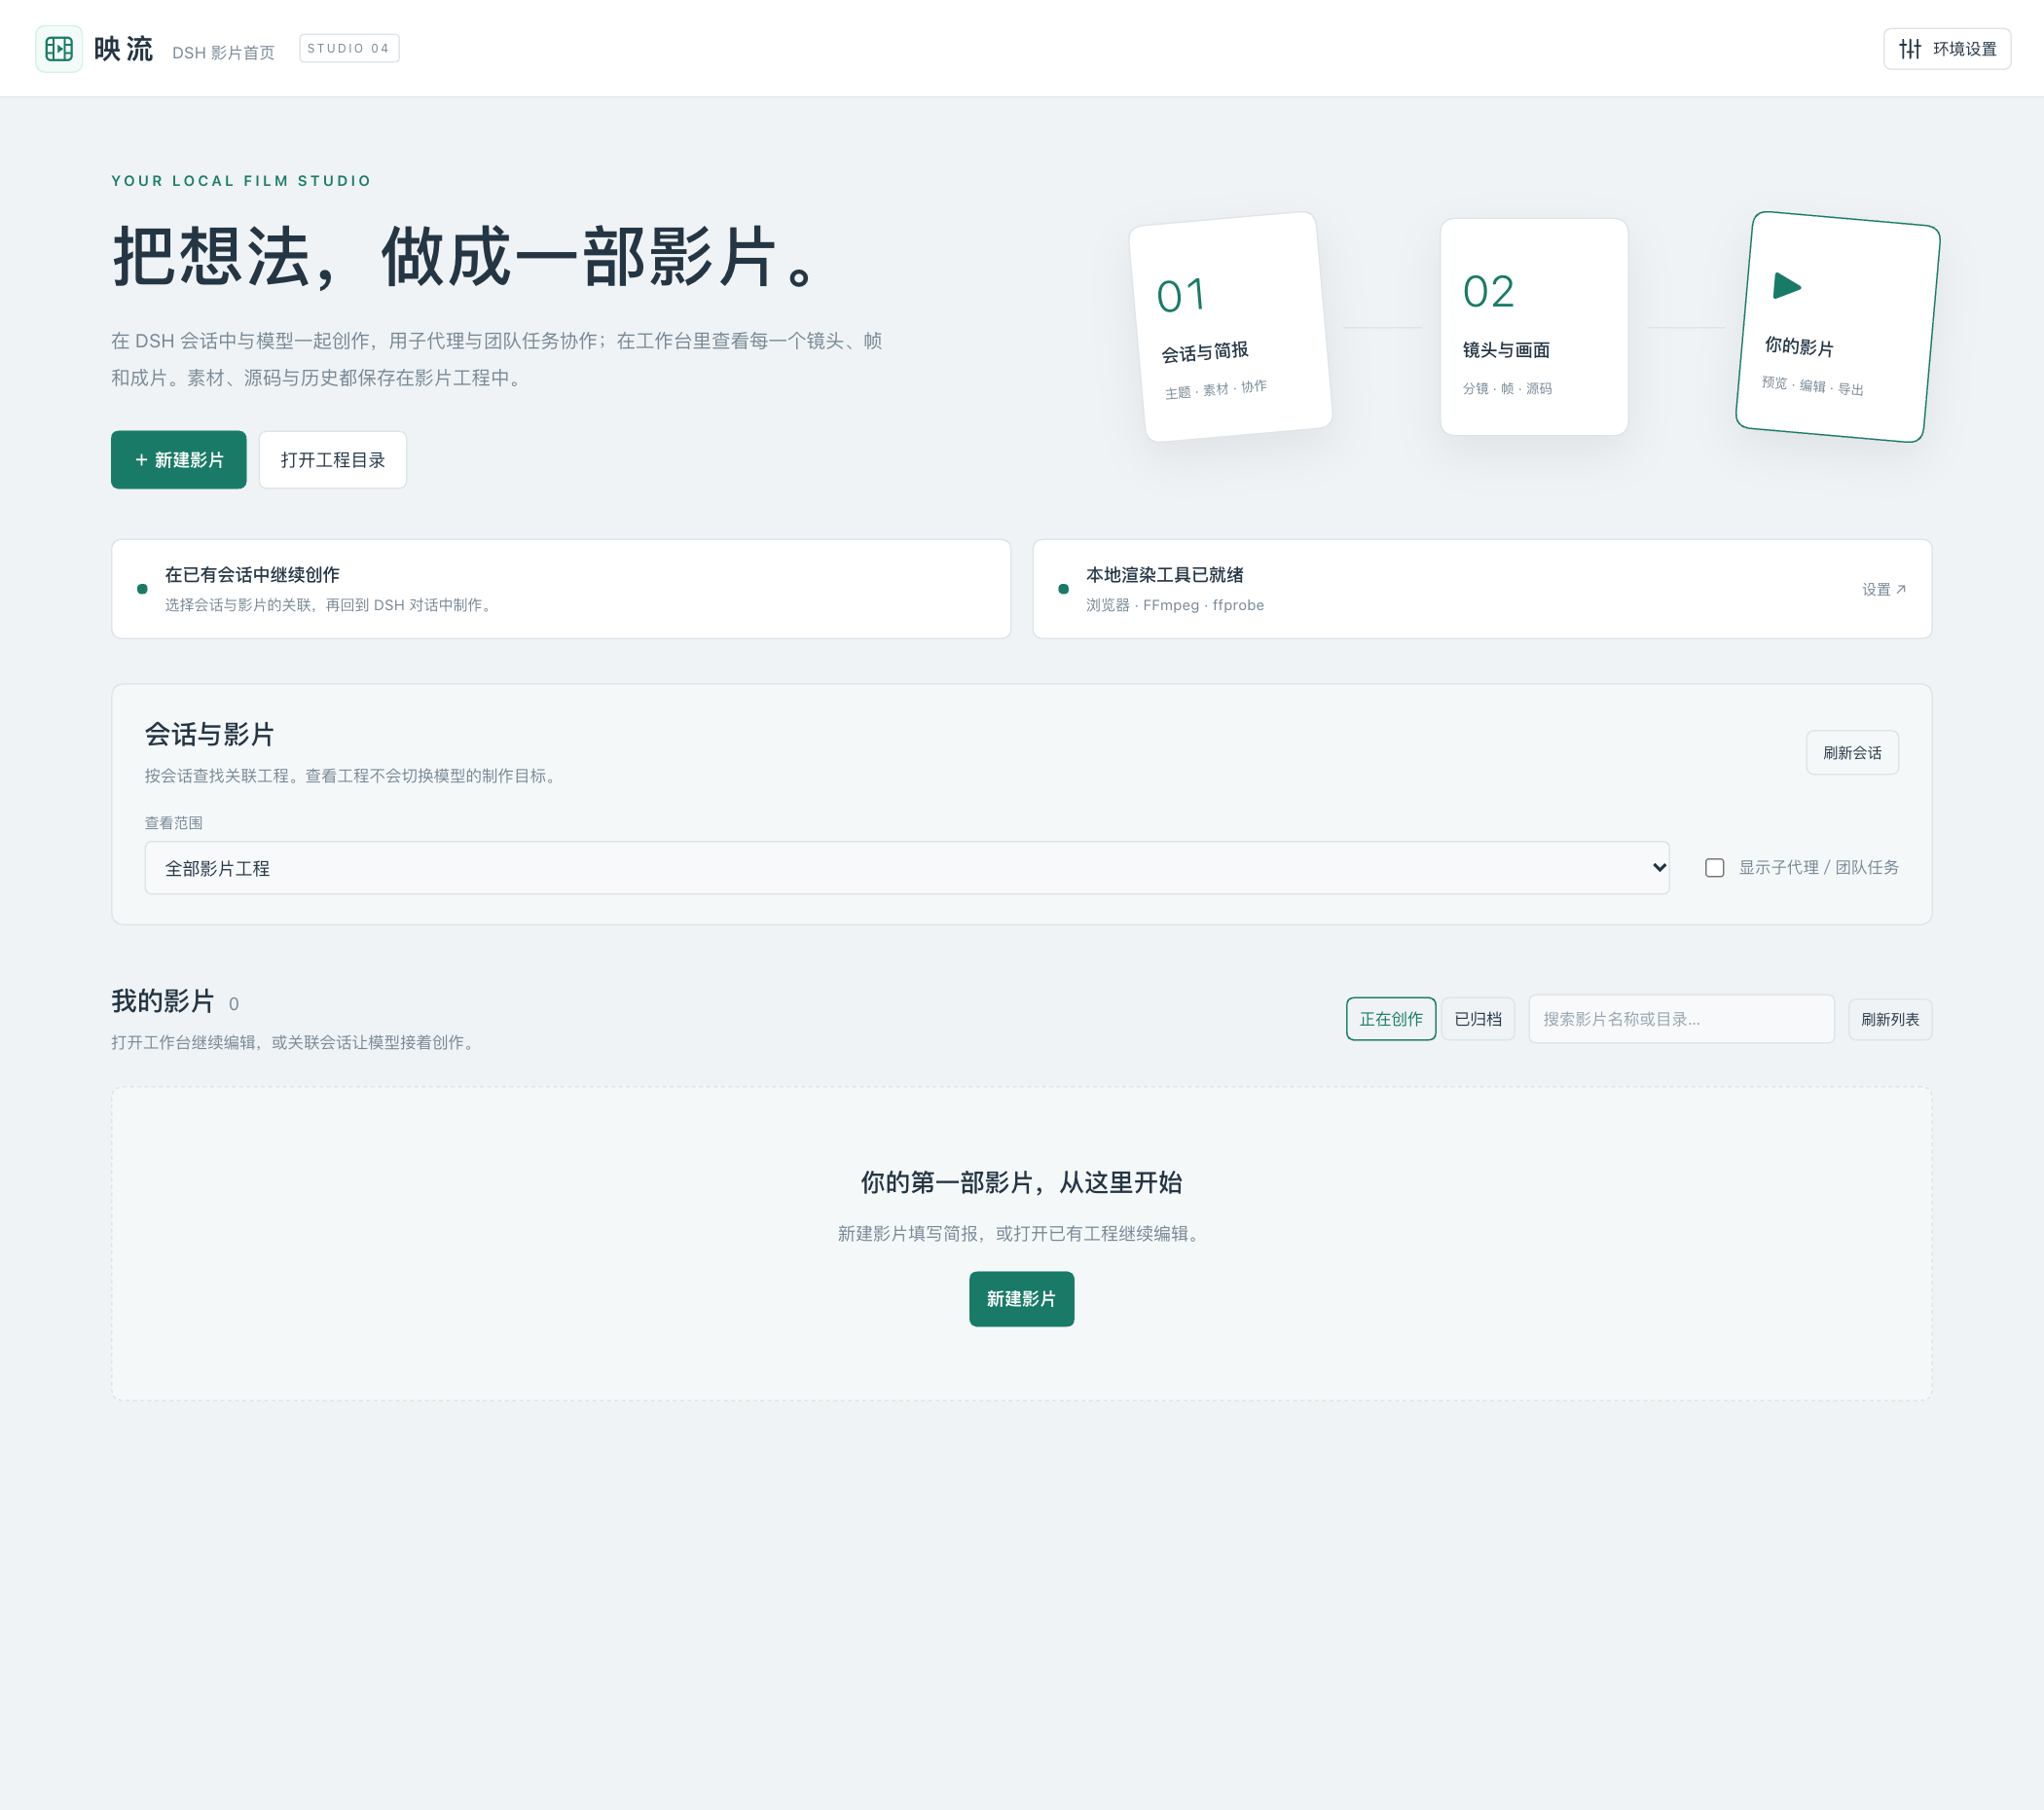Open the 设置 ↗ link for render tools
Image resolution: width=2044 pixels, height=1810 pixels.
pyautogui.click(x=1884, y=590)
